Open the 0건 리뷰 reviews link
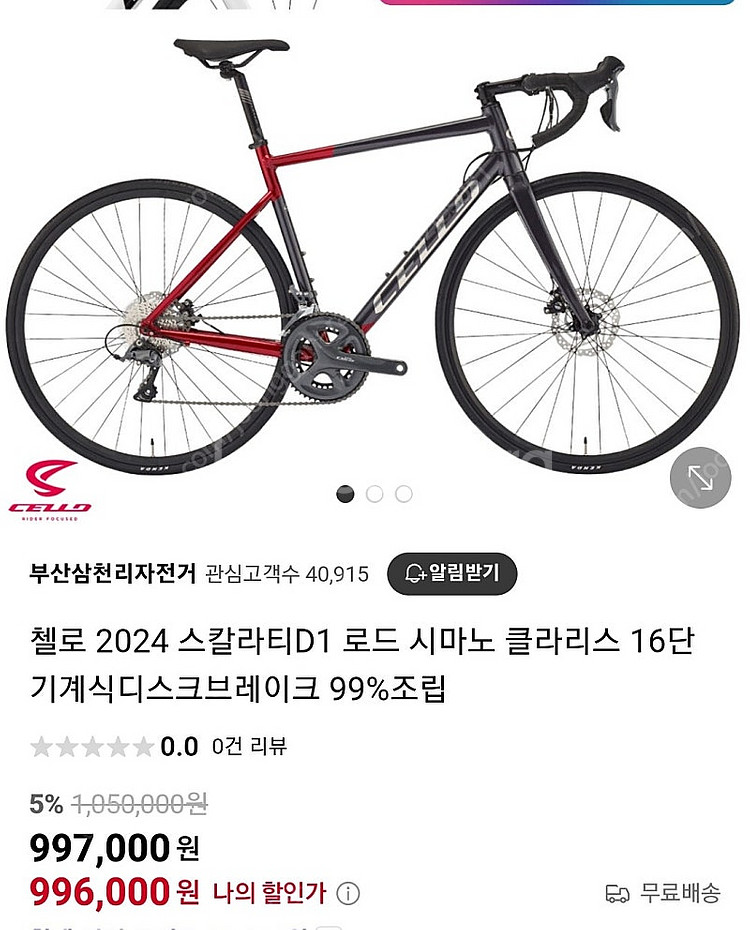Viewport: 750px width, 930px height. coord(249,746)
